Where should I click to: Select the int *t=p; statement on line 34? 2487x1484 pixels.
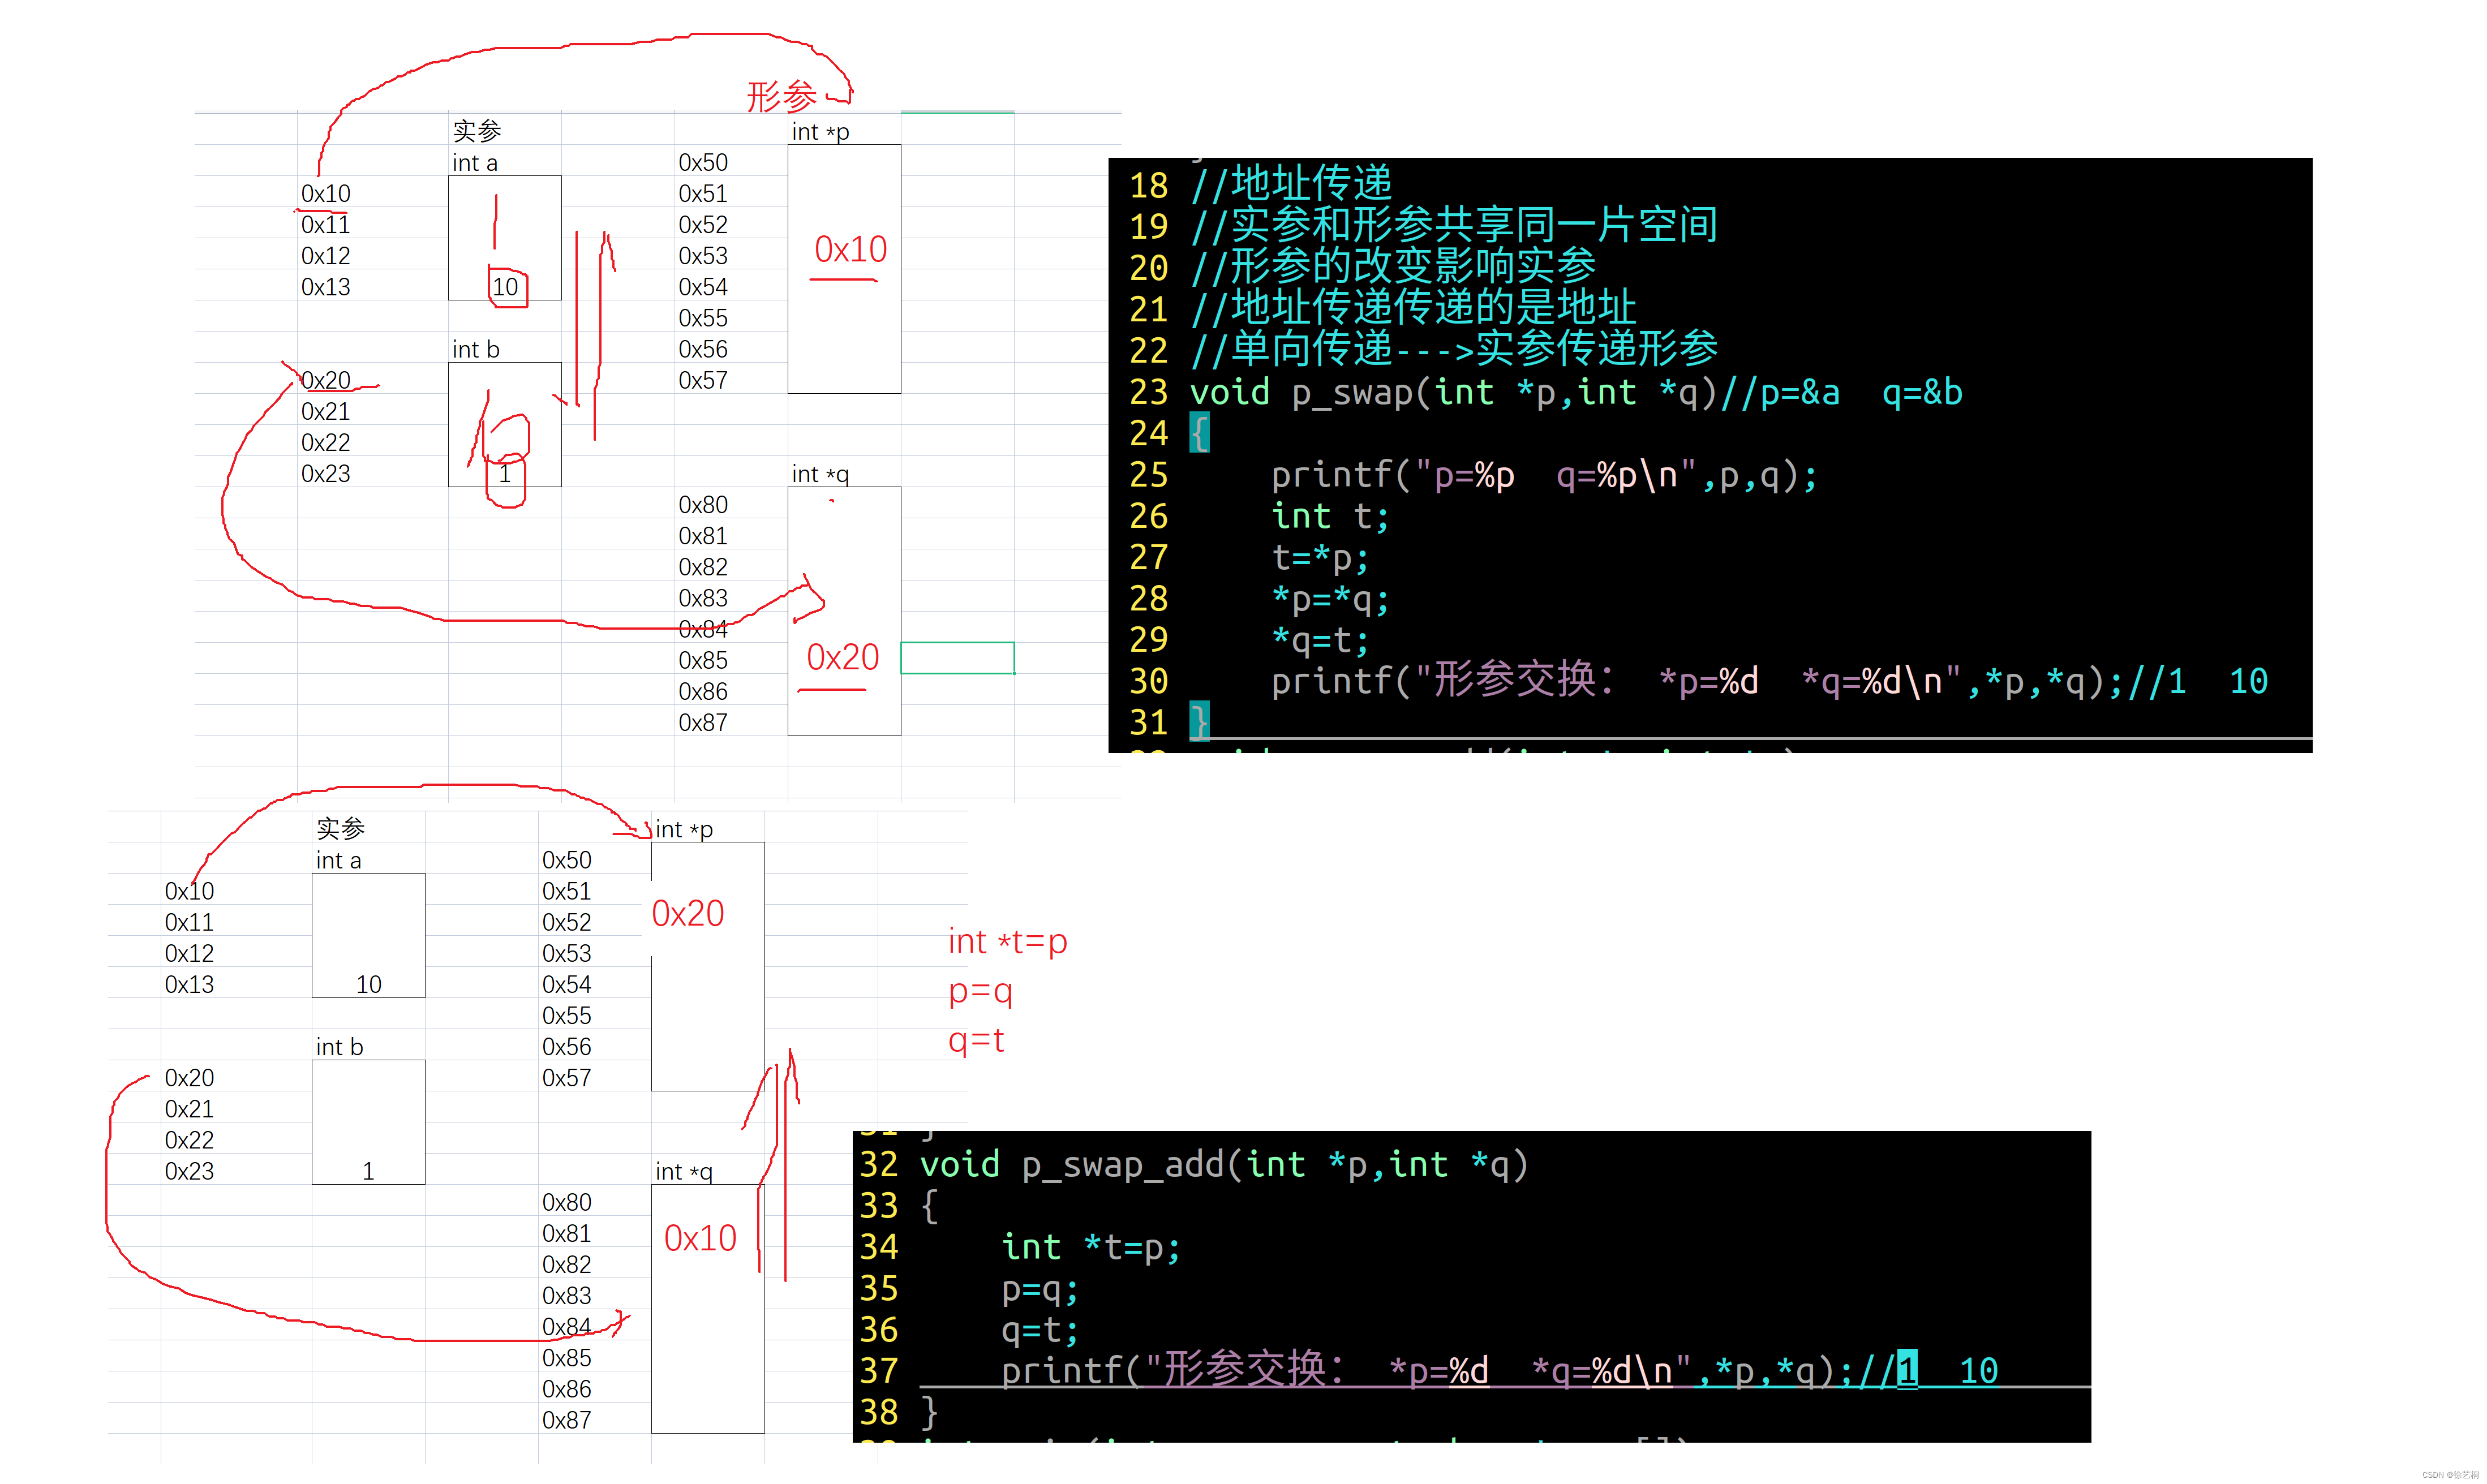tap(1090, 1246)
